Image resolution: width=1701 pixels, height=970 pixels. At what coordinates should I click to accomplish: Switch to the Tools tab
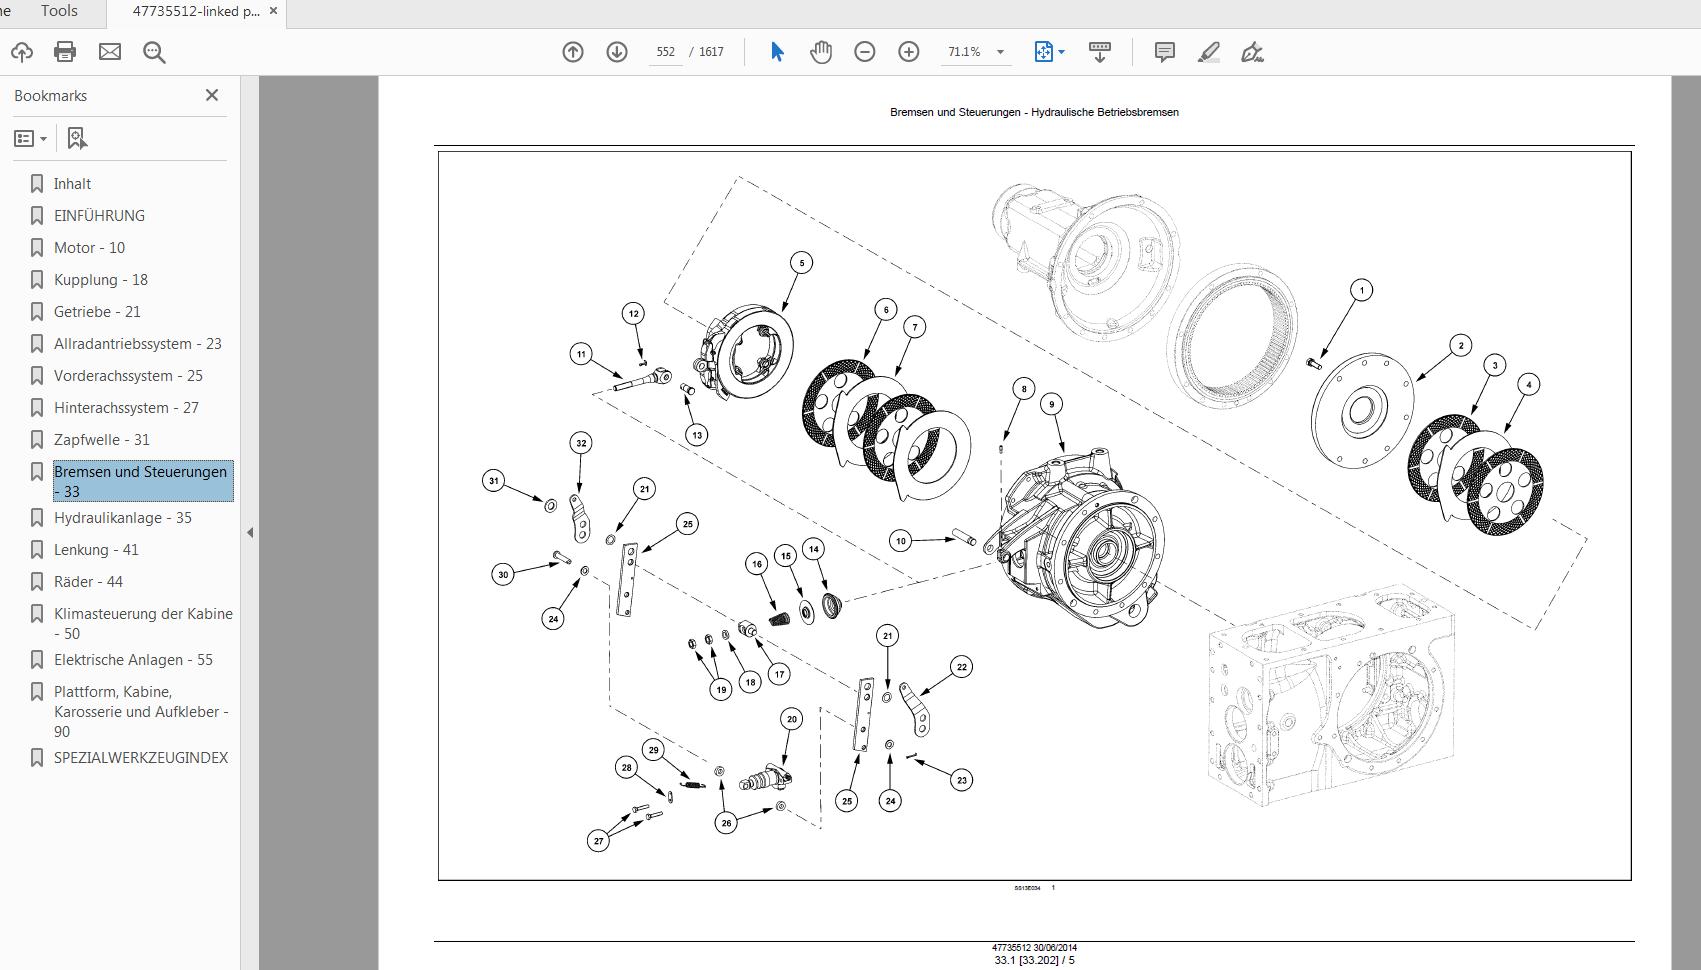(x=58, y=11)
